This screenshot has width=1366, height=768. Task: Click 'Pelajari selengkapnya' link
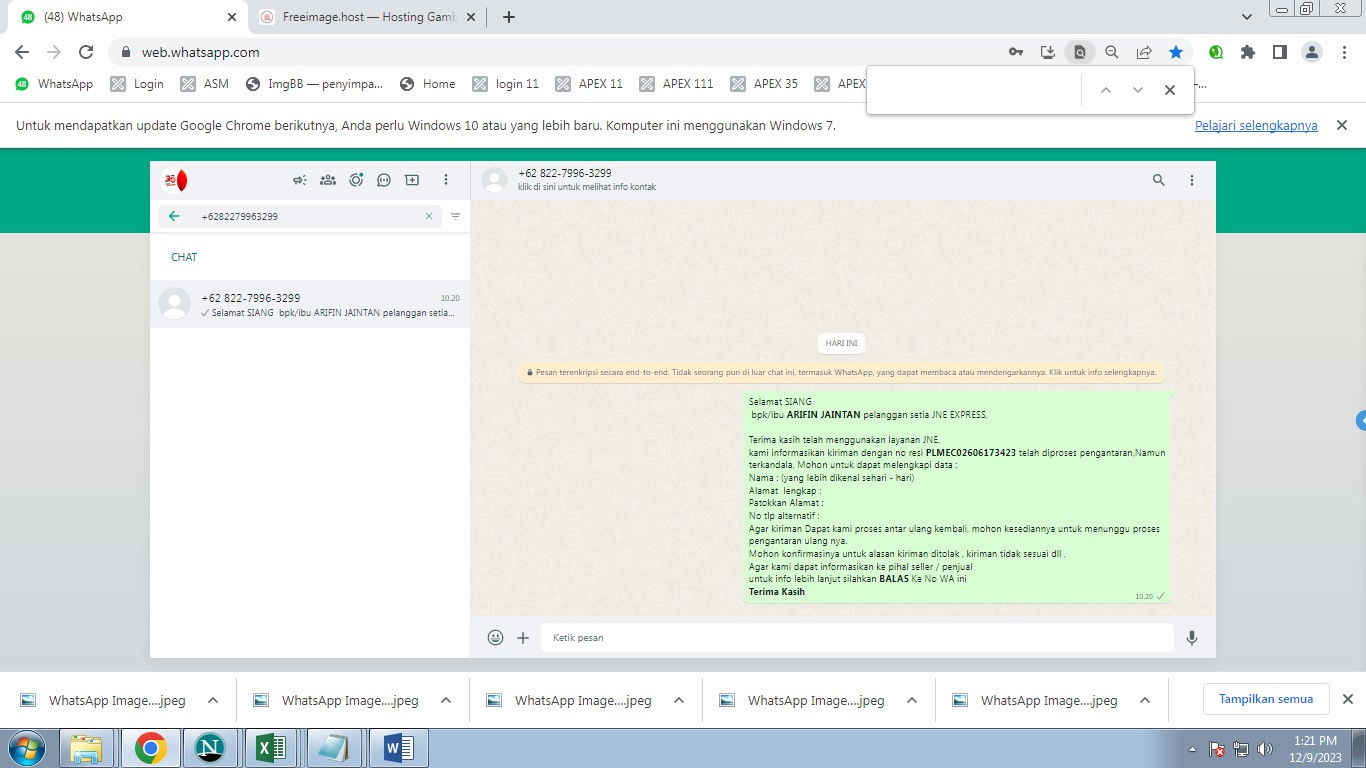pyautogui.click(x=1256, y=126)
